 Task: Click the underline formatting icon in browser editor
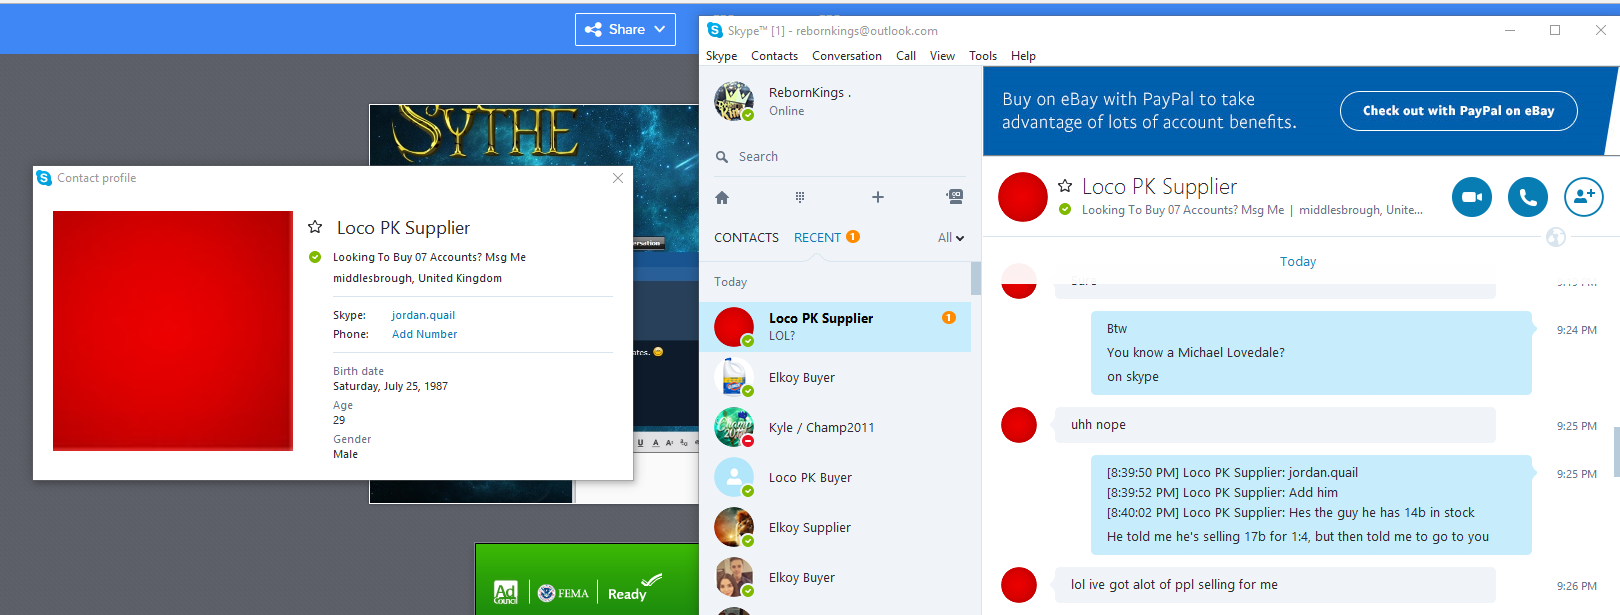click(641, 442)
